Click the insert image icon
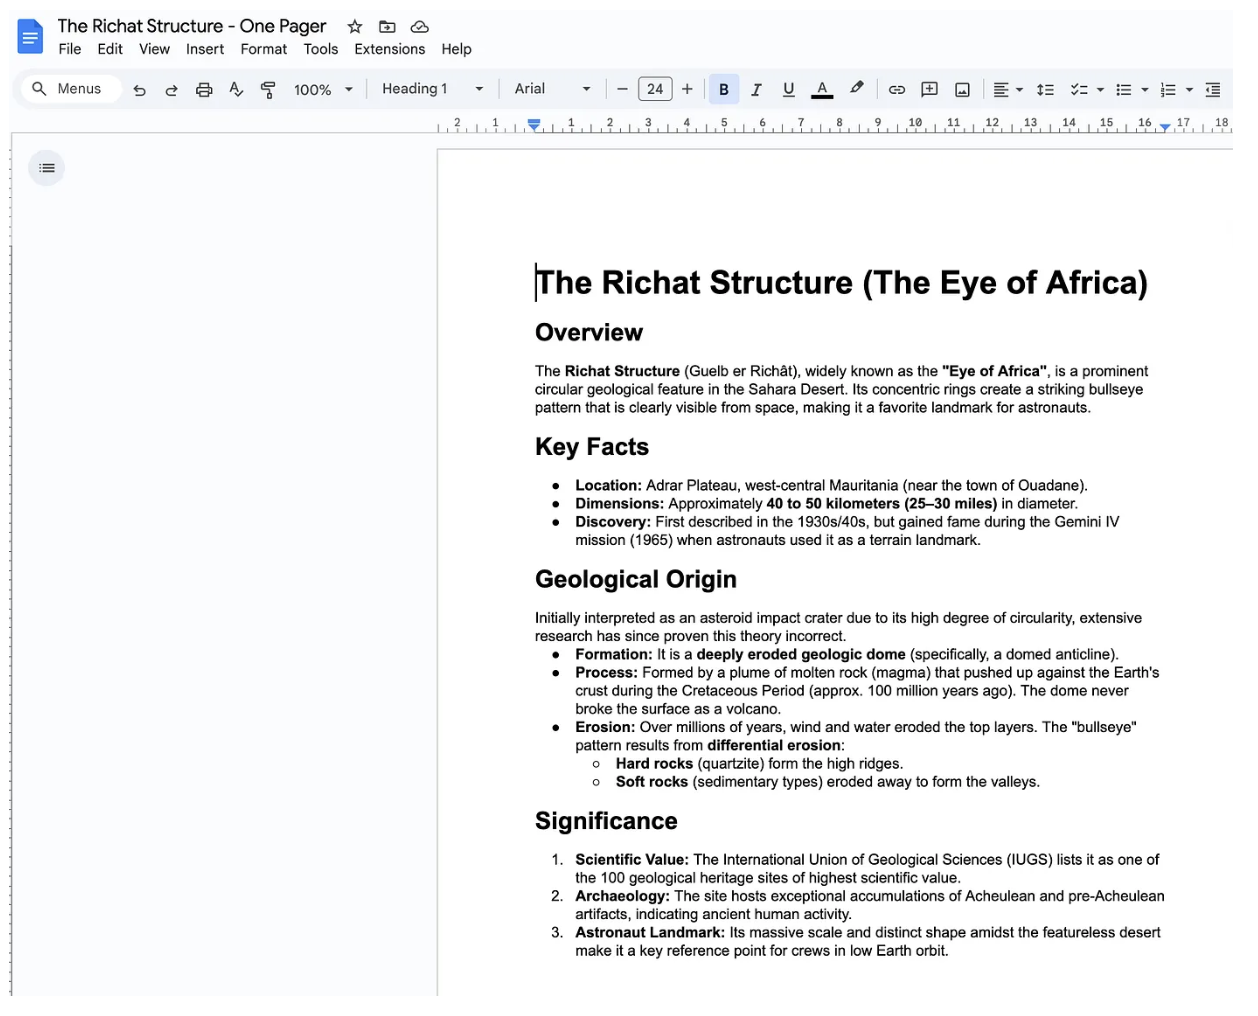This screenshot has height=1016, width=1258. pos(962,90)
